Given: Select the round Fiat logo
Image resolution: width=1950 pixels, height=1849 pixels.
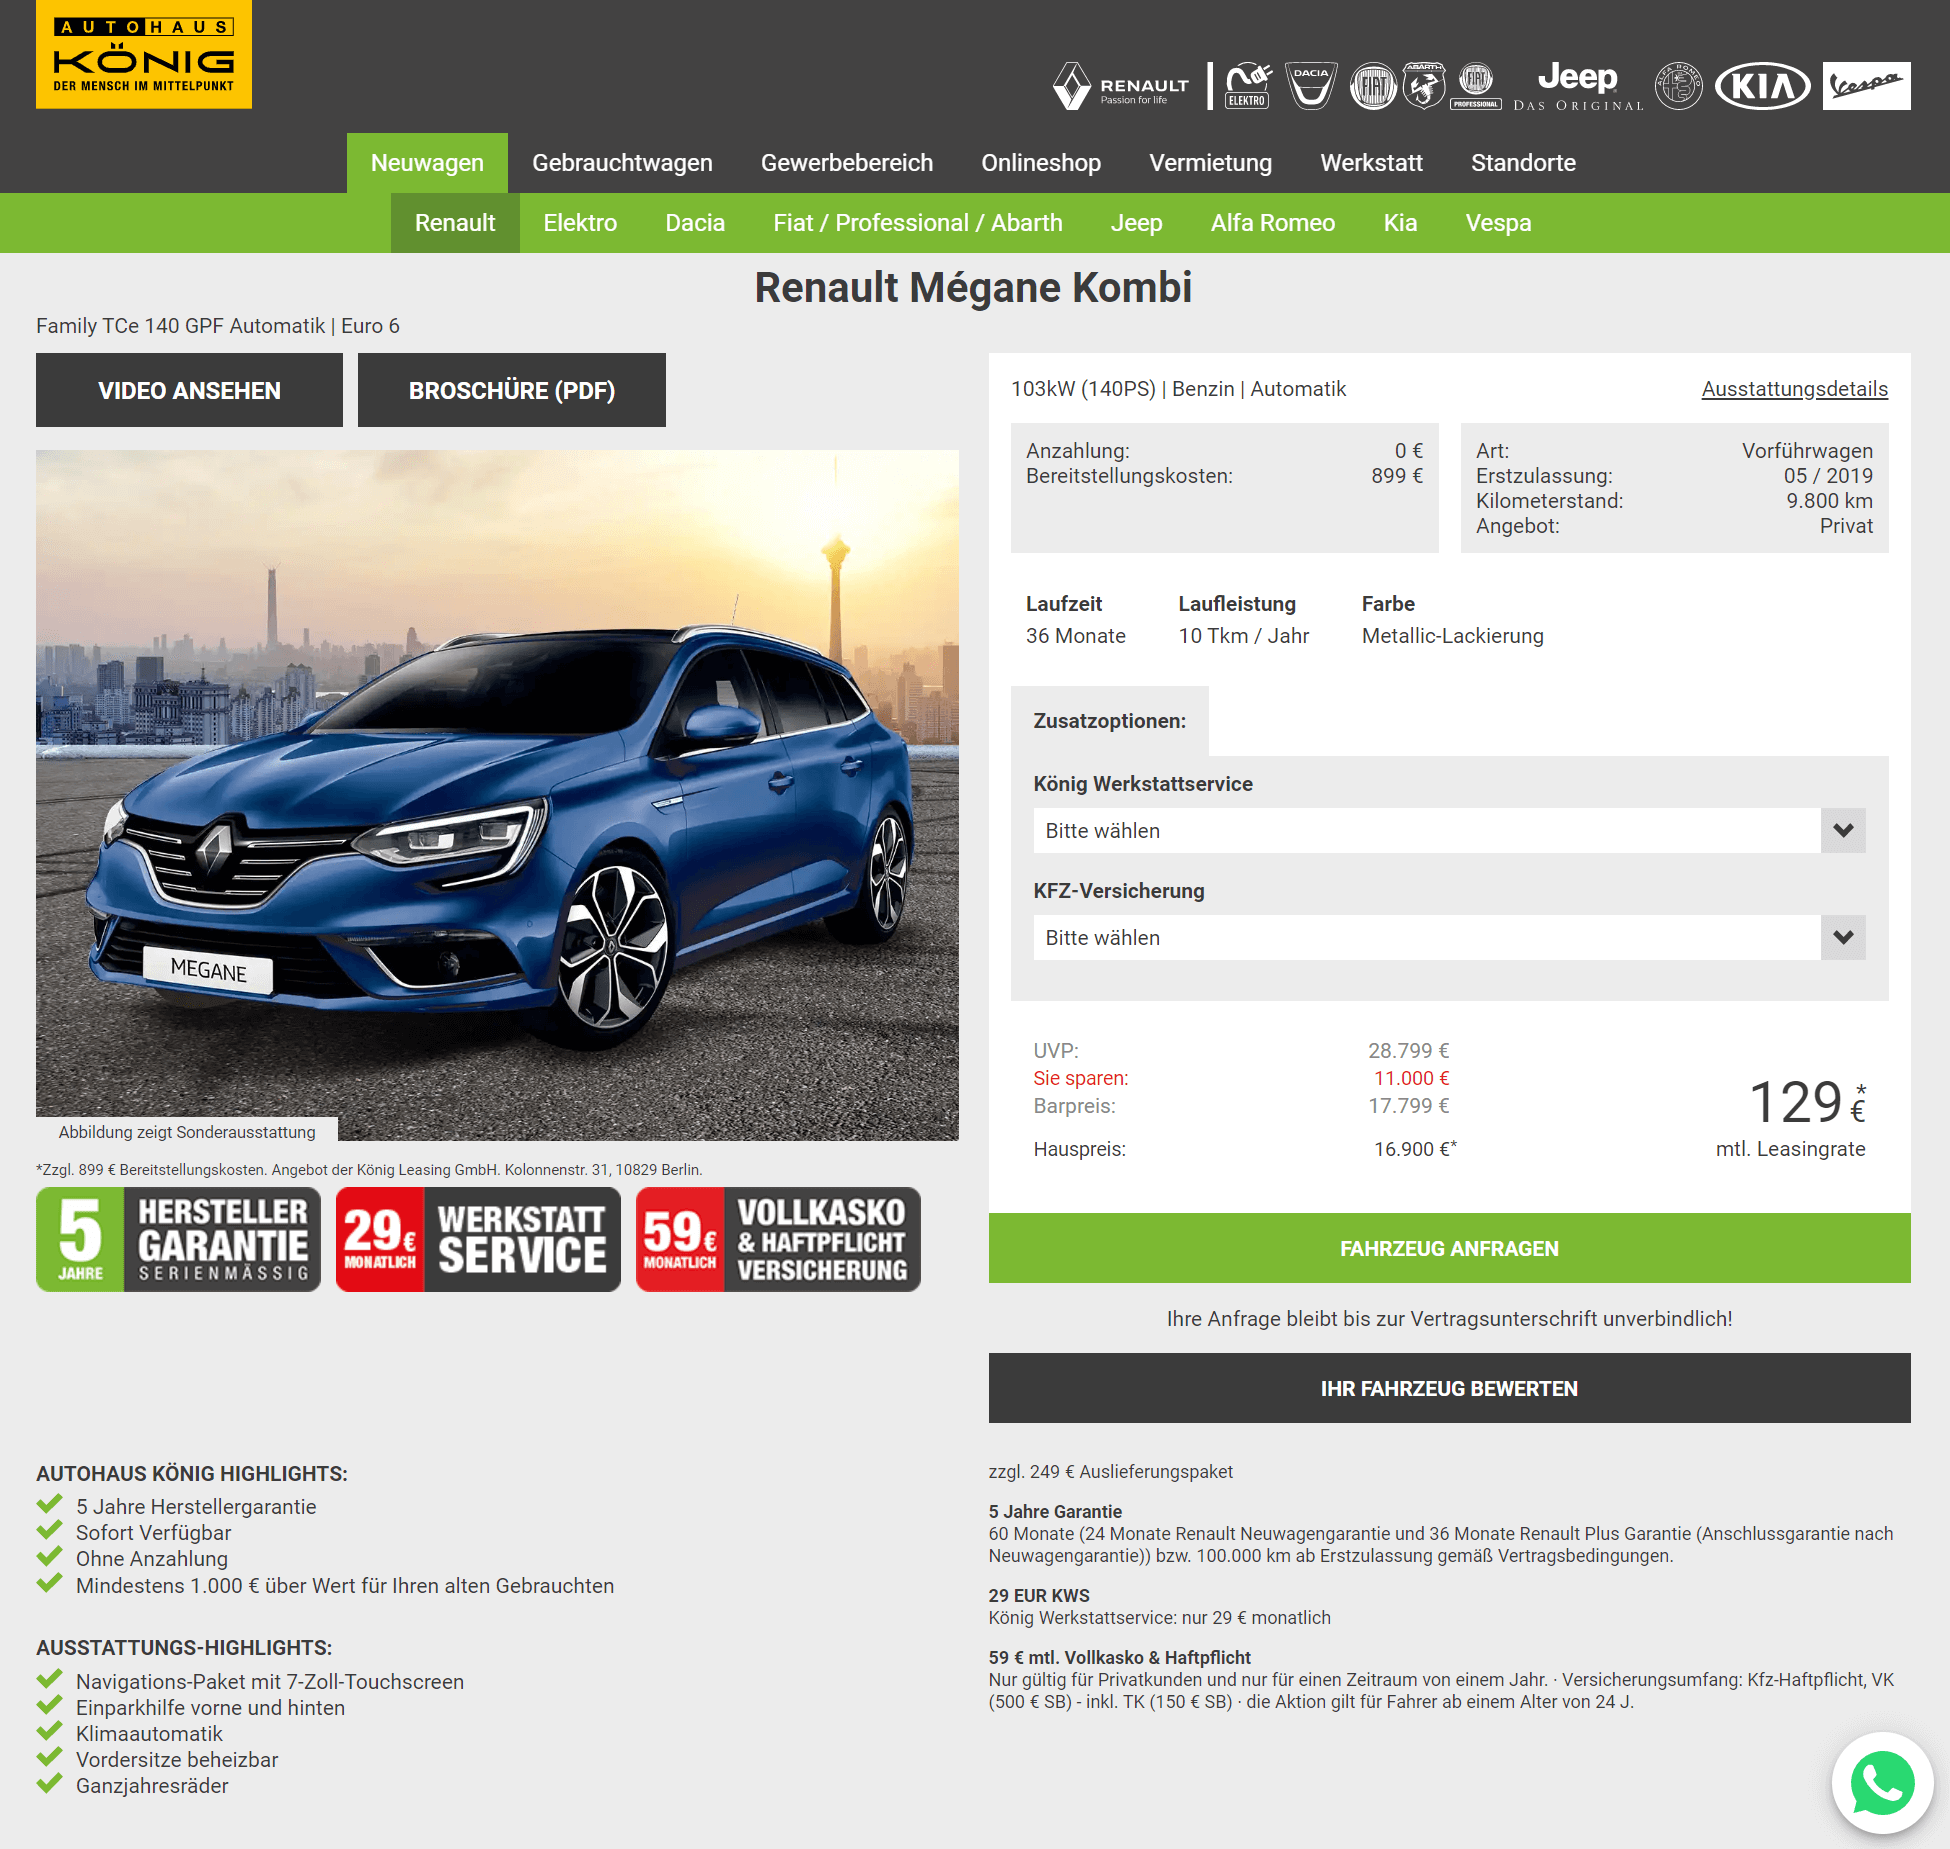Looking at the screenshot, I should (x=1374, y=86).
